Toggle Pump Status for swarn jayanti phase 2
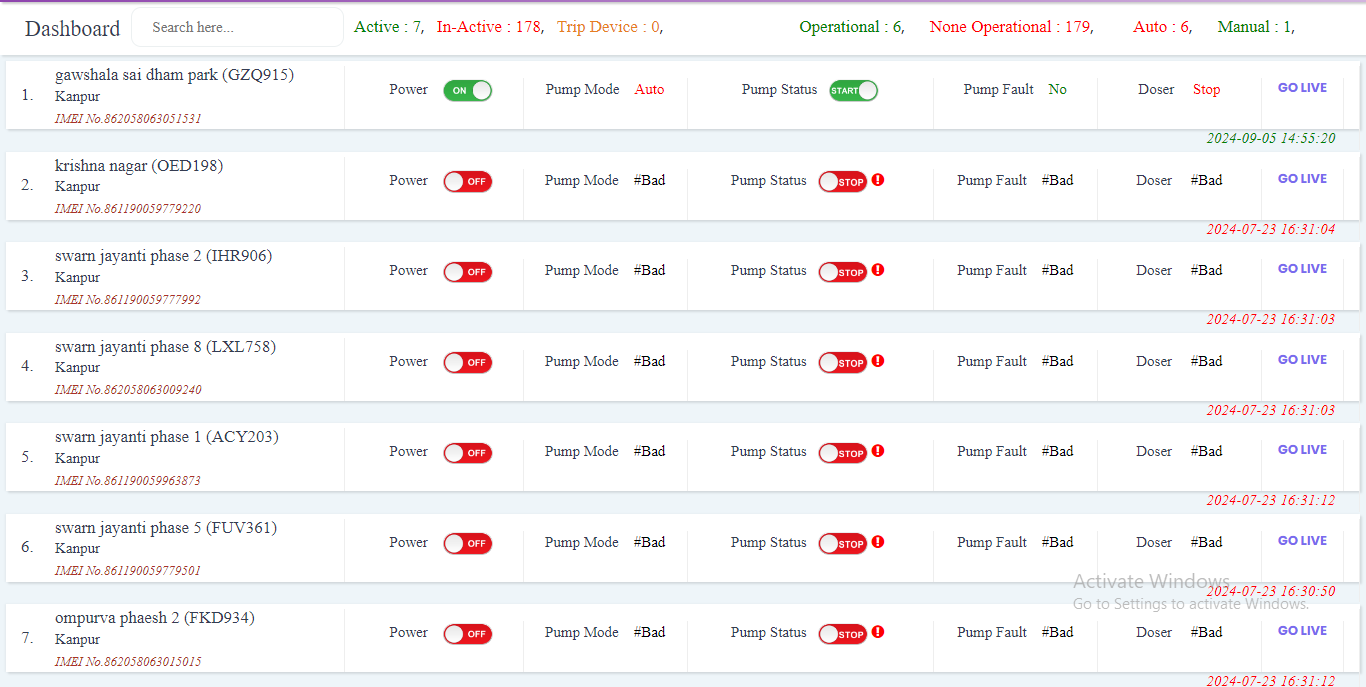Viewport: 1366px width, 687px height. (x=842, y=272)
